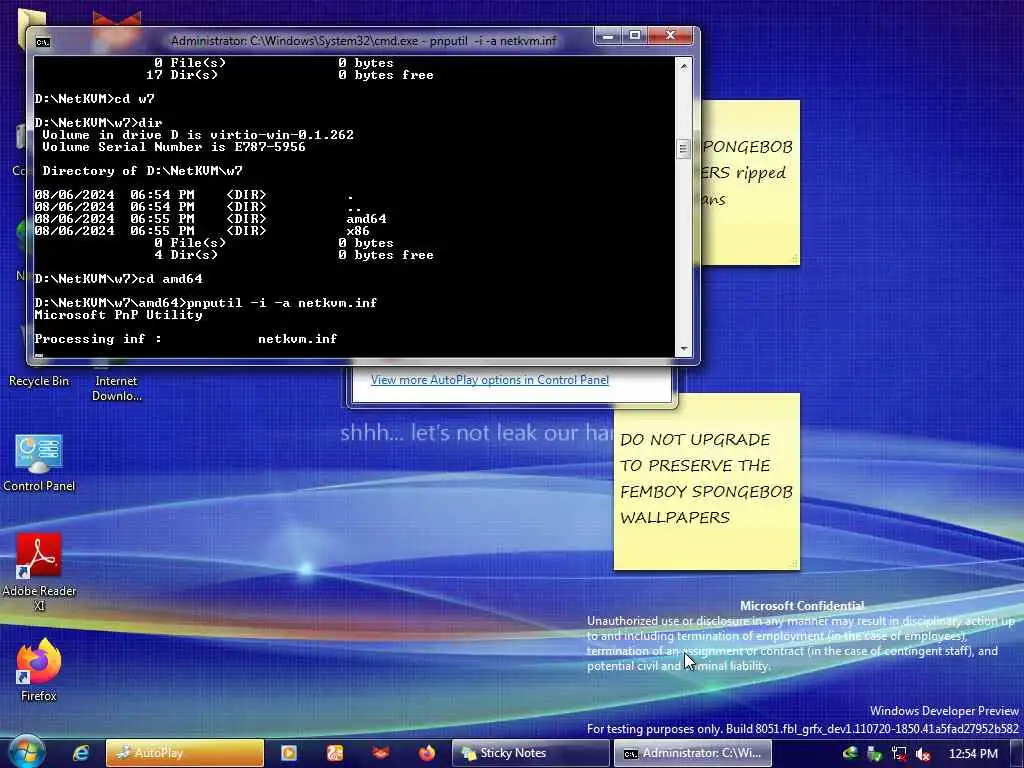Click the cmd window title bar text
This screenshot has height=768, width=1024.
click(363, 40)
